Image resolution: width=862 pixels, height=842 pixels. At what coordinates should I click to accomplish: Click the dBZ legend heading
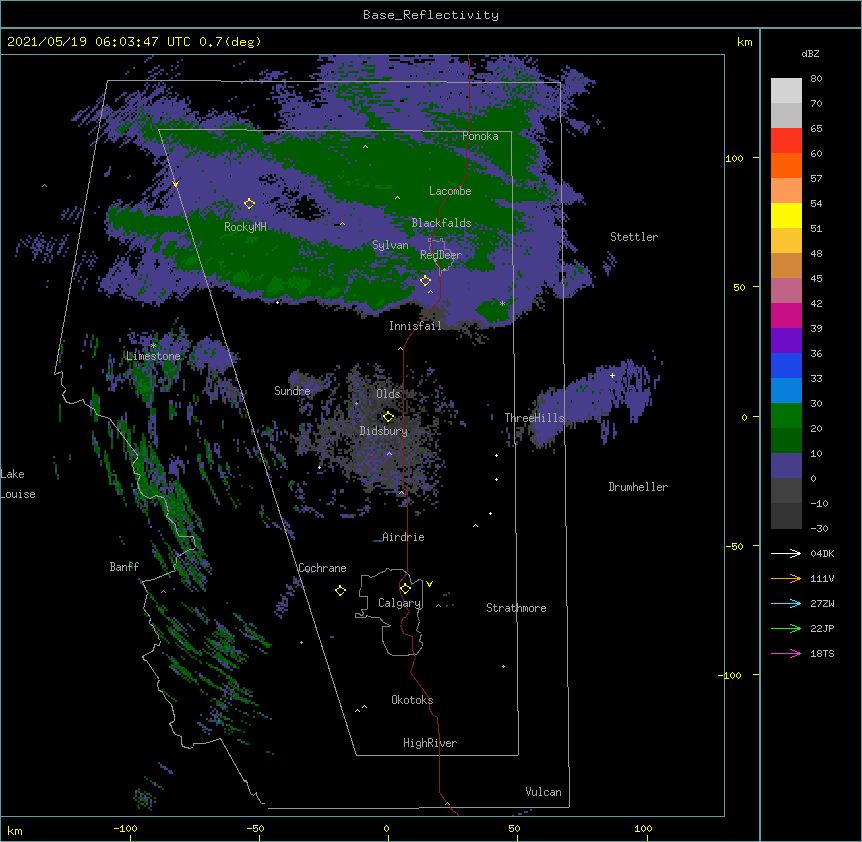point(810,53)
